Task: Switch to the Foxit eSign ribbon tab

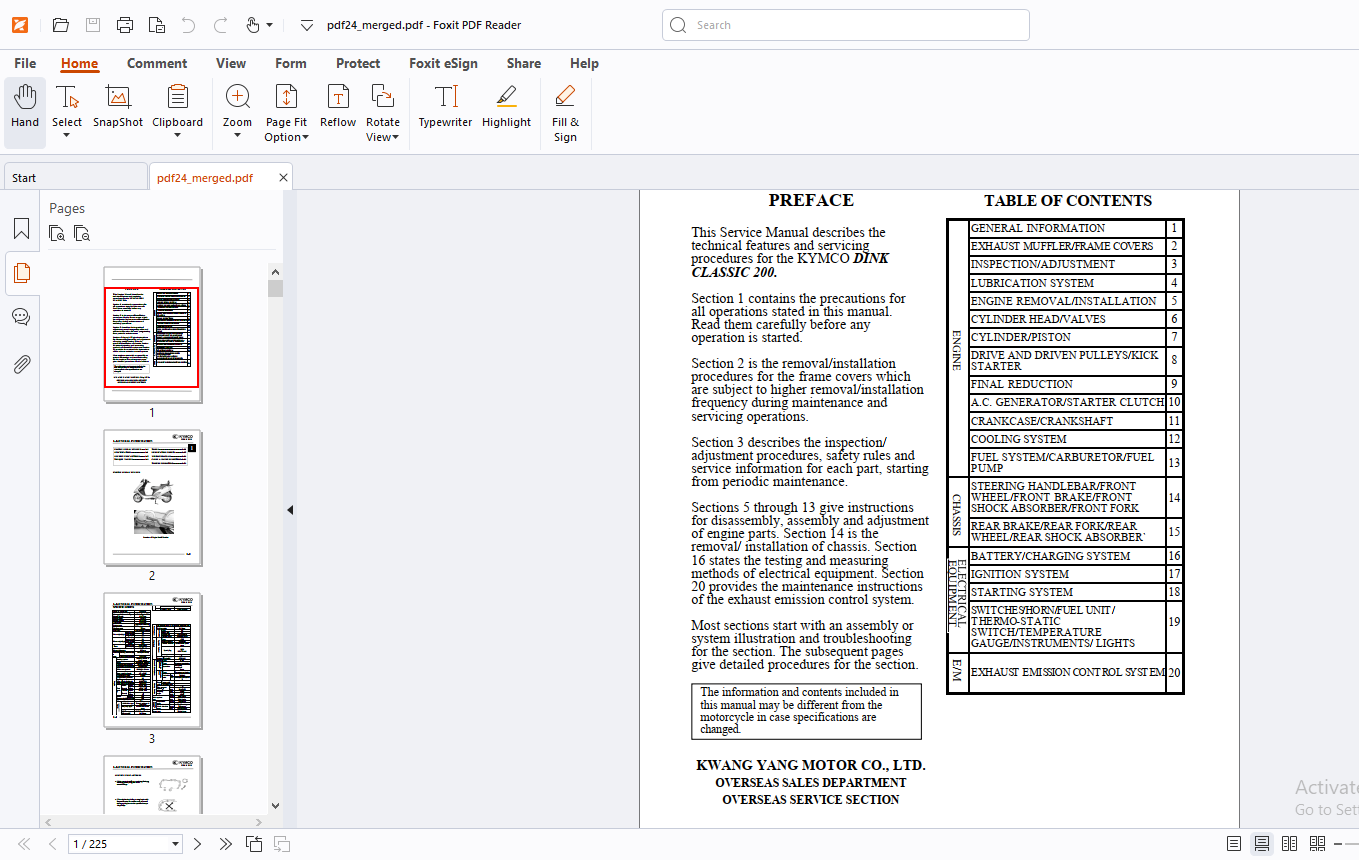Action: 443,63
